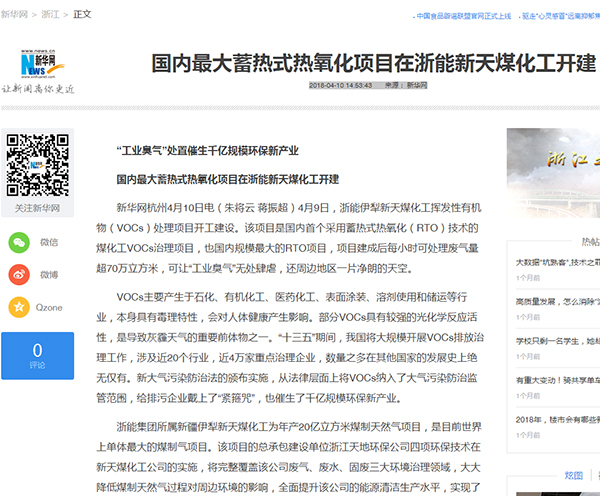Click the green WeChat share icon
Screen dimensions: 600x496
tap(19, 242)
